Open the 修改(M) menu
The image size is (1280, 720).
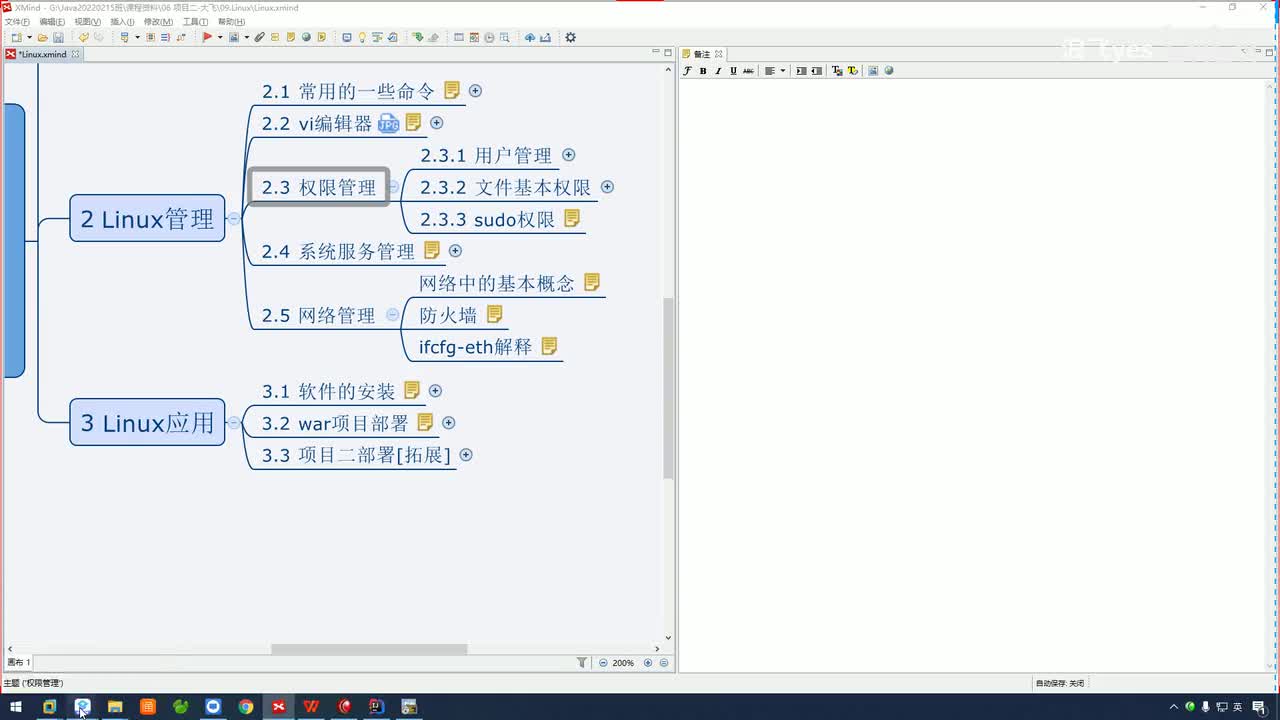(x=158, y=21)
